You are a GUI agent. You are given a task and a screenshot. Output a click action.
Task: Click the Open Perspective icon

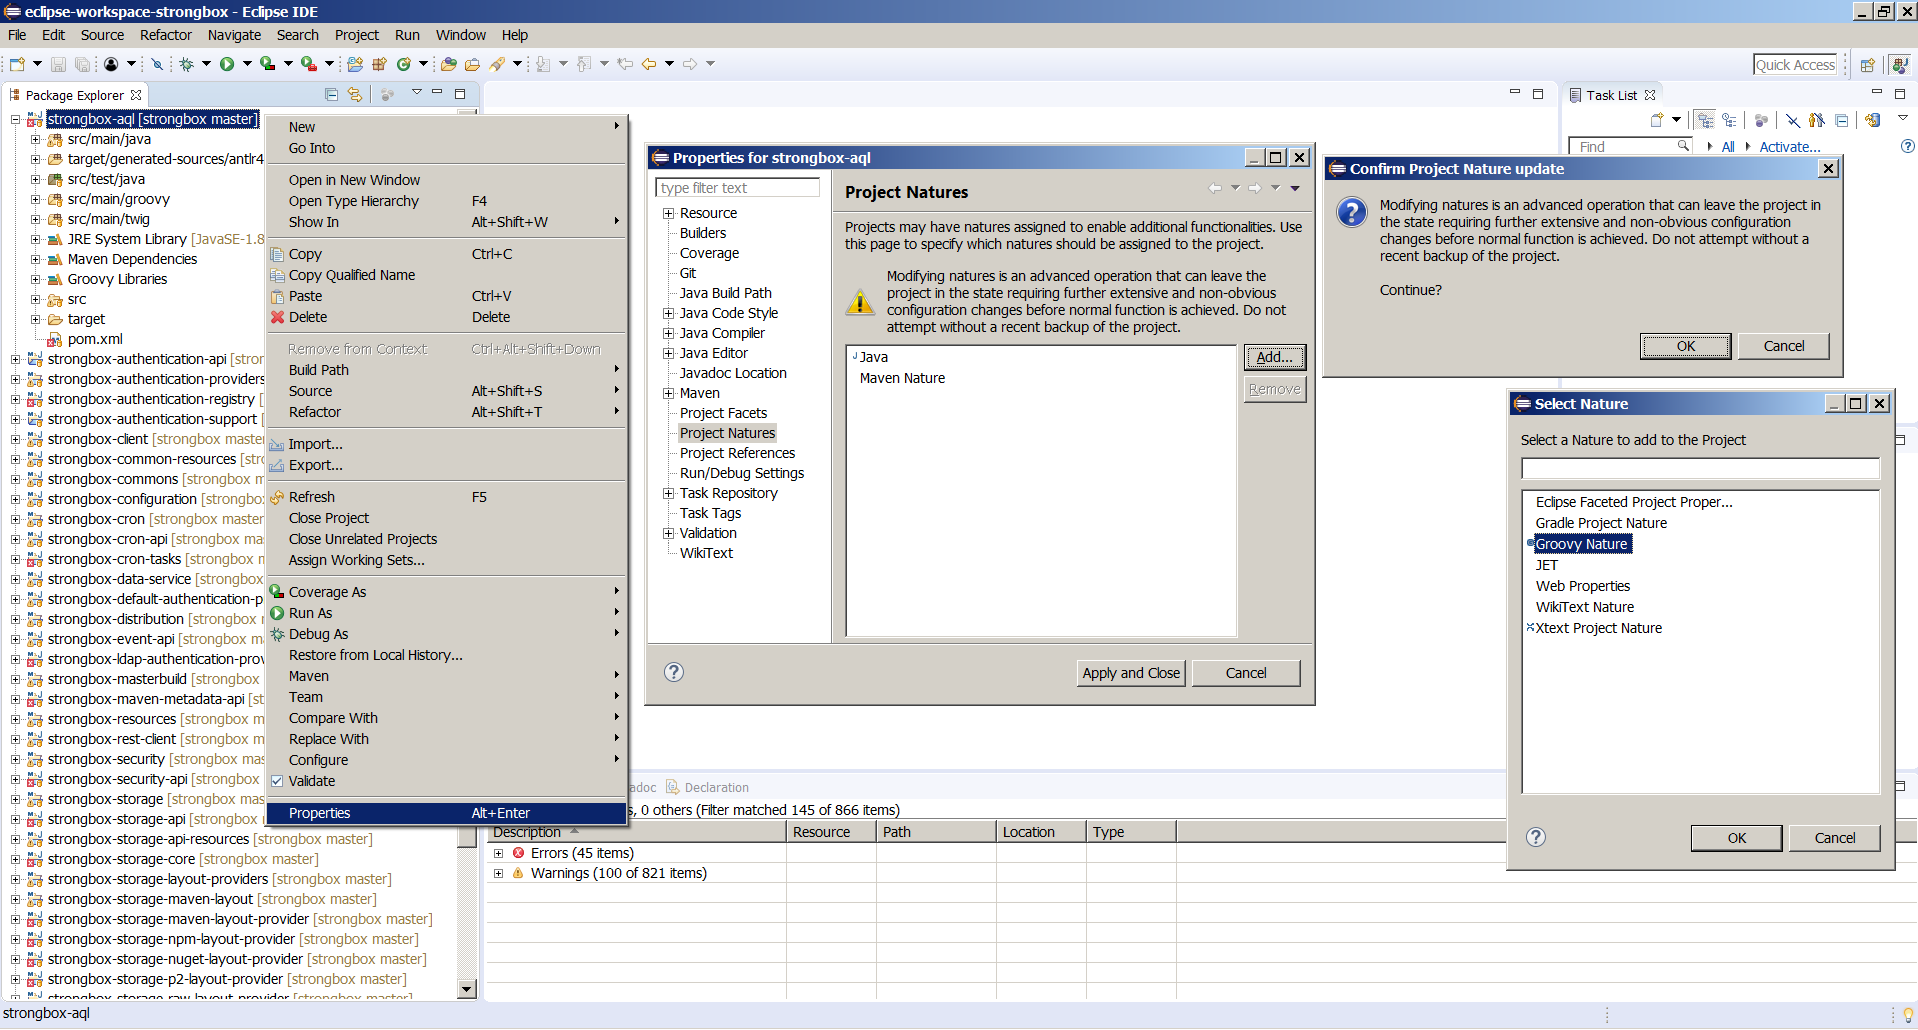tap(1867, 65)
